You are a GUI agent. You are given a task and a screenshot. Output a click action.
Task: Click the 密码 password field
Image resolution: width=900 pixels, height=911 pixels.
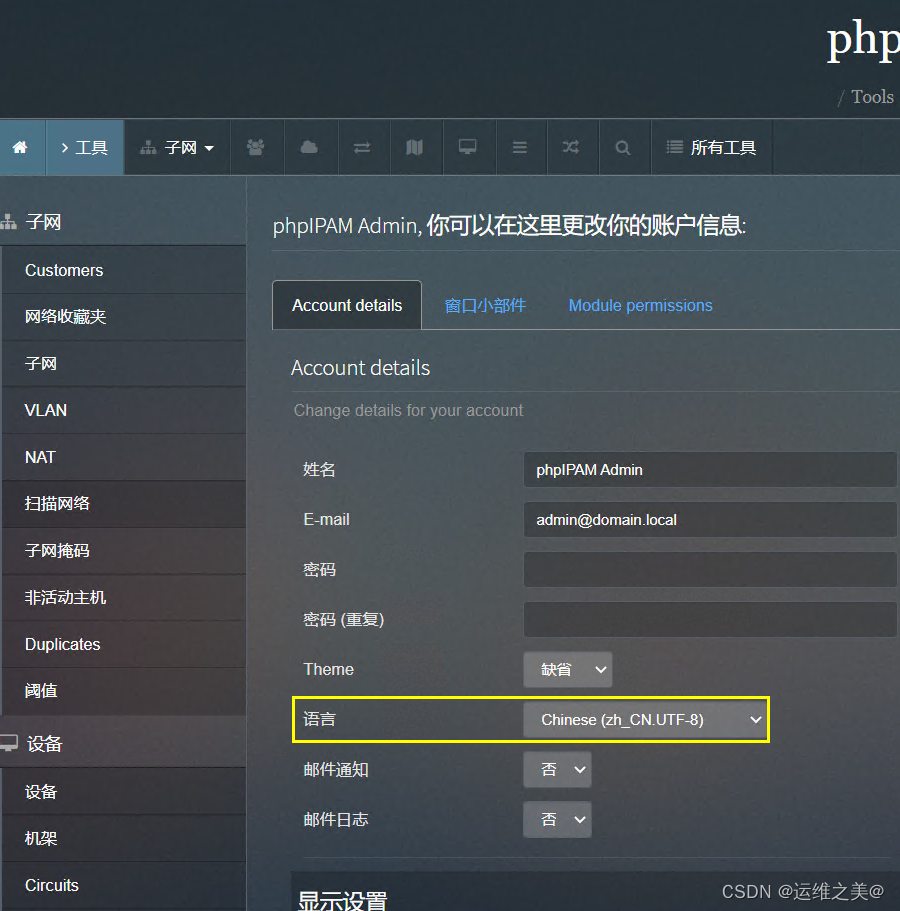click(710, 569)
